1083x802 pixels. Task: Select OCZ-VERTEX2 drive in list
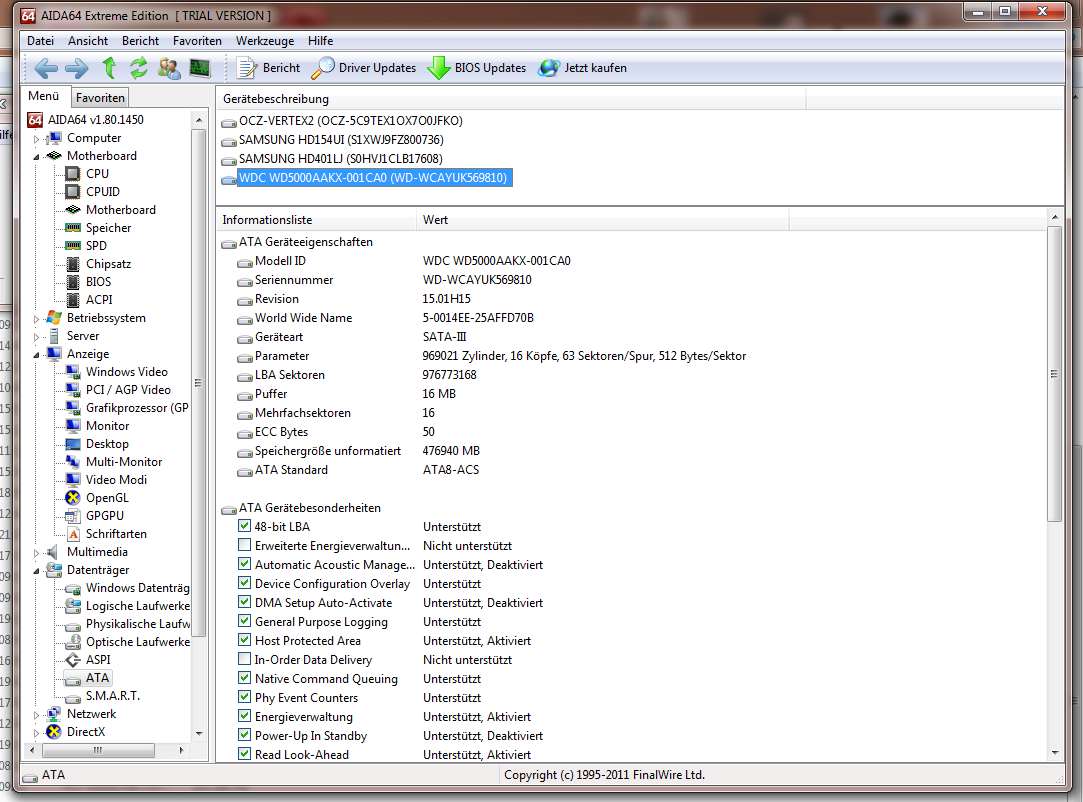click(351, 121)
